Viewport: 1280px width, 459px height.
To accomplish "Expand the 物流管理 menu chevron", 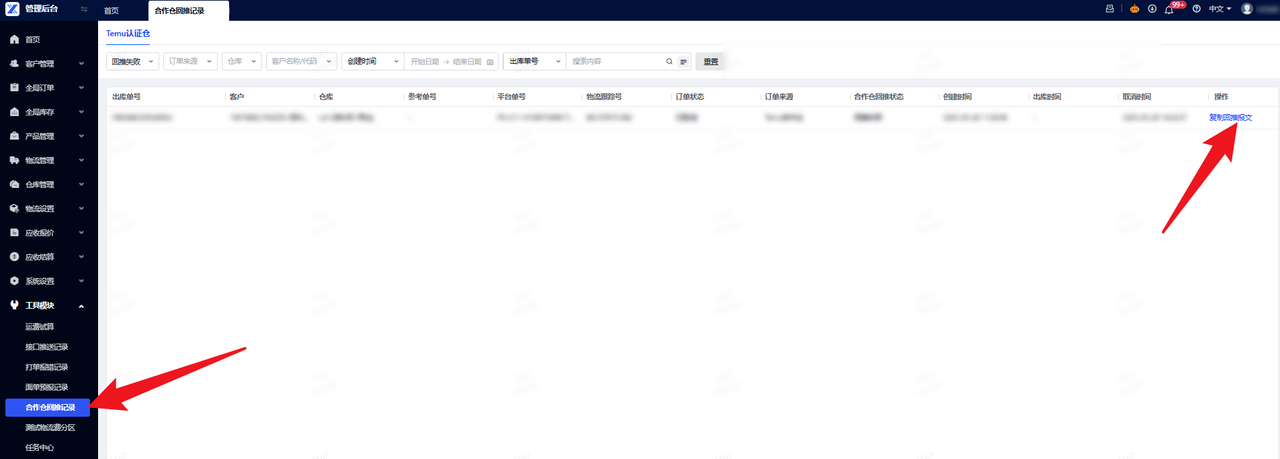I will (82, 160).
